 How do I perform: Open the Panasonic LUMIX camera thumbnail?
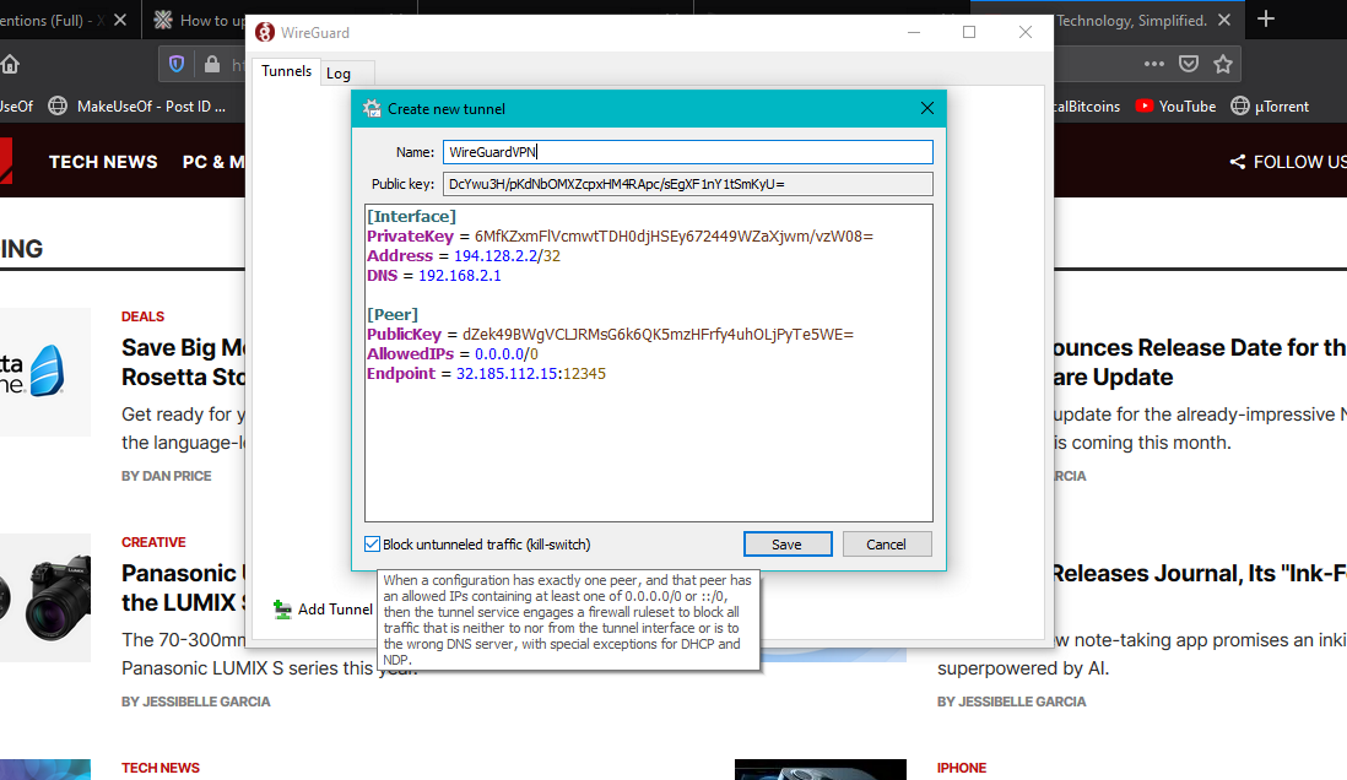pyautogui.click(x=45, y=598)
